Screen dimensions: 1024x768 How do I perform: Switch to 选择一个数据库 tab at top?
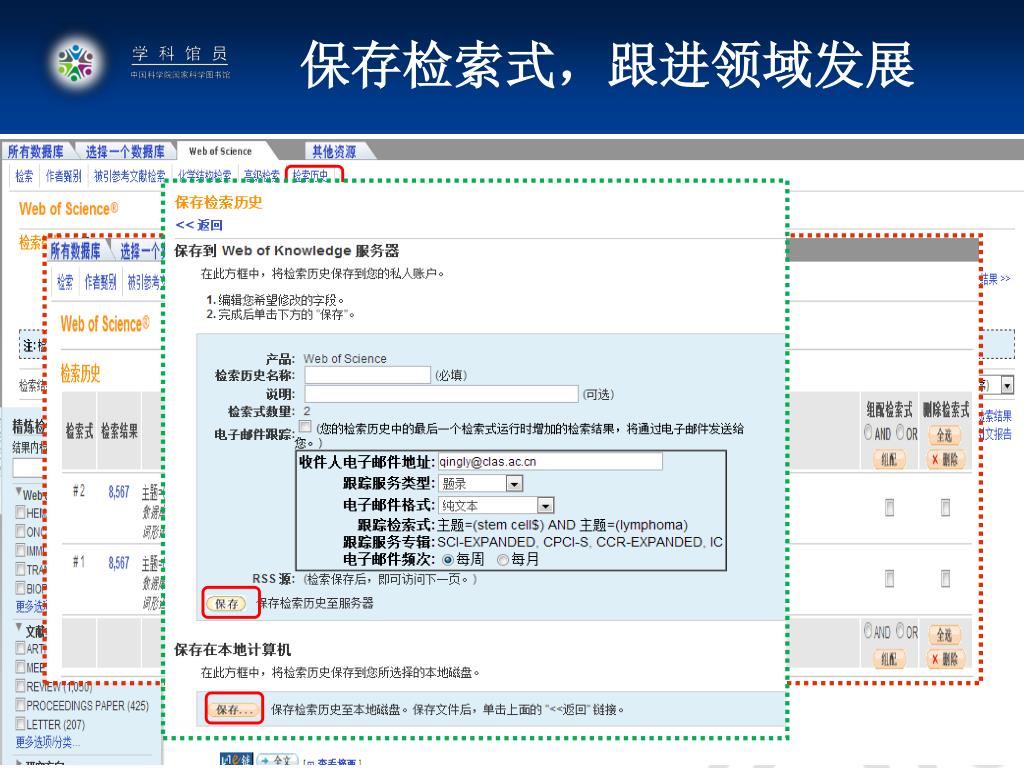tap(125, 152)
